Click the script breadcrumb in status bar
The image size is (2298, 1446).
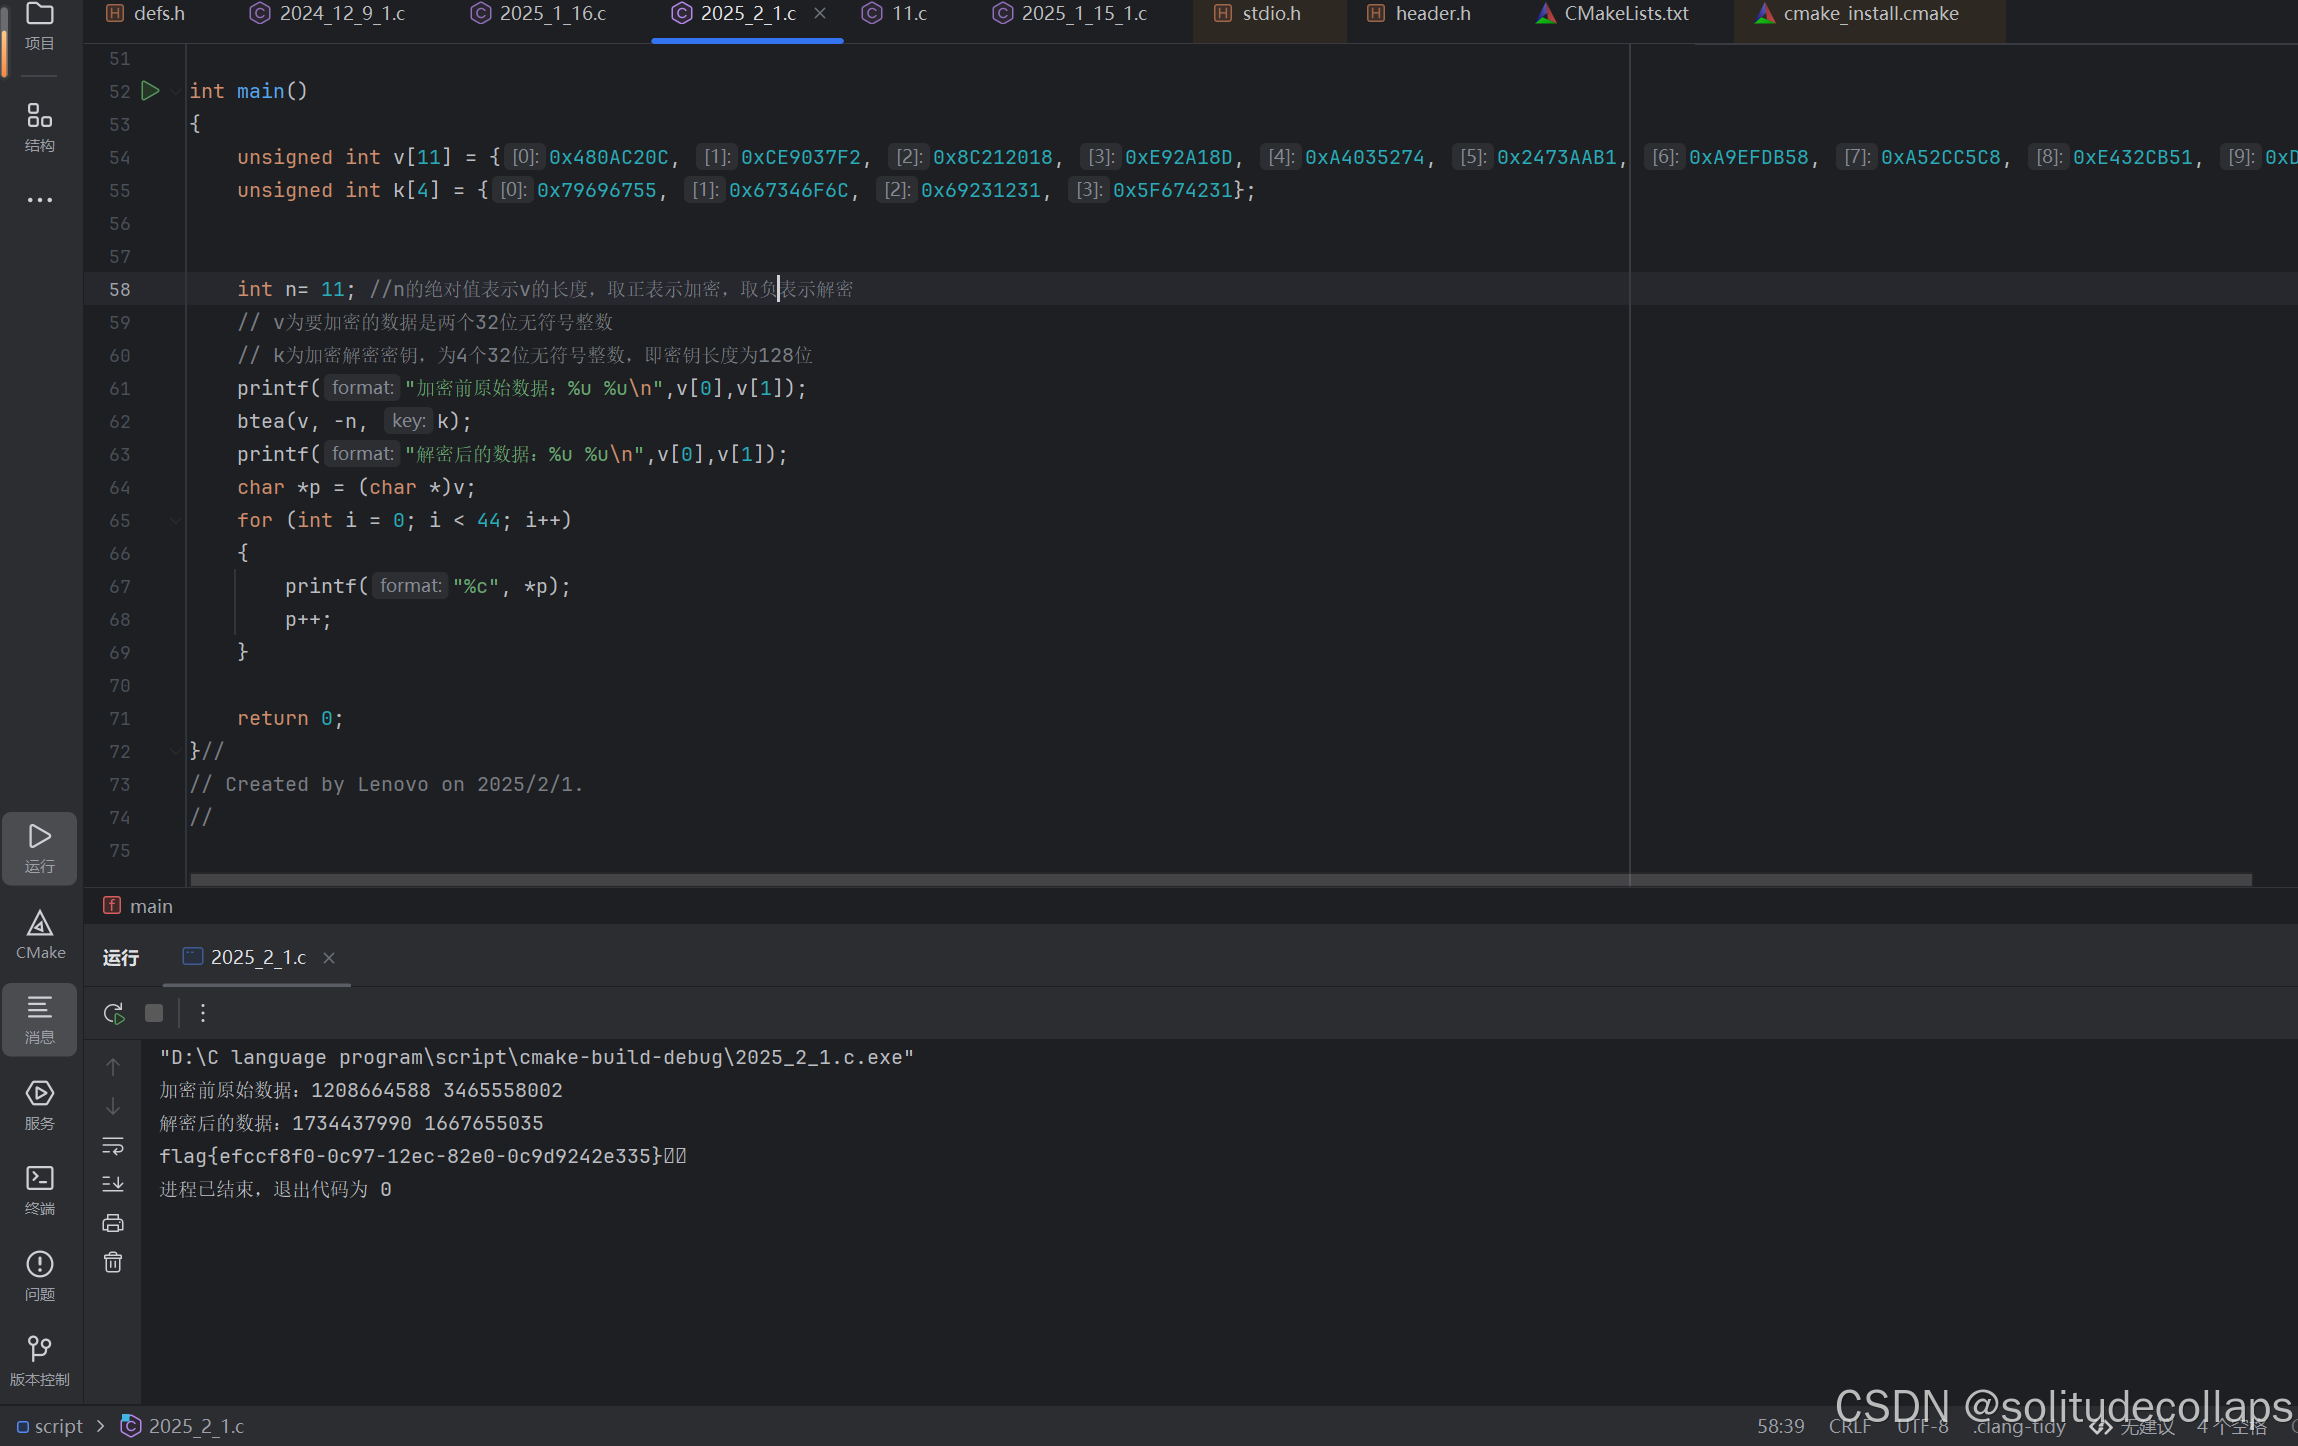click(x=58, y=1426)
